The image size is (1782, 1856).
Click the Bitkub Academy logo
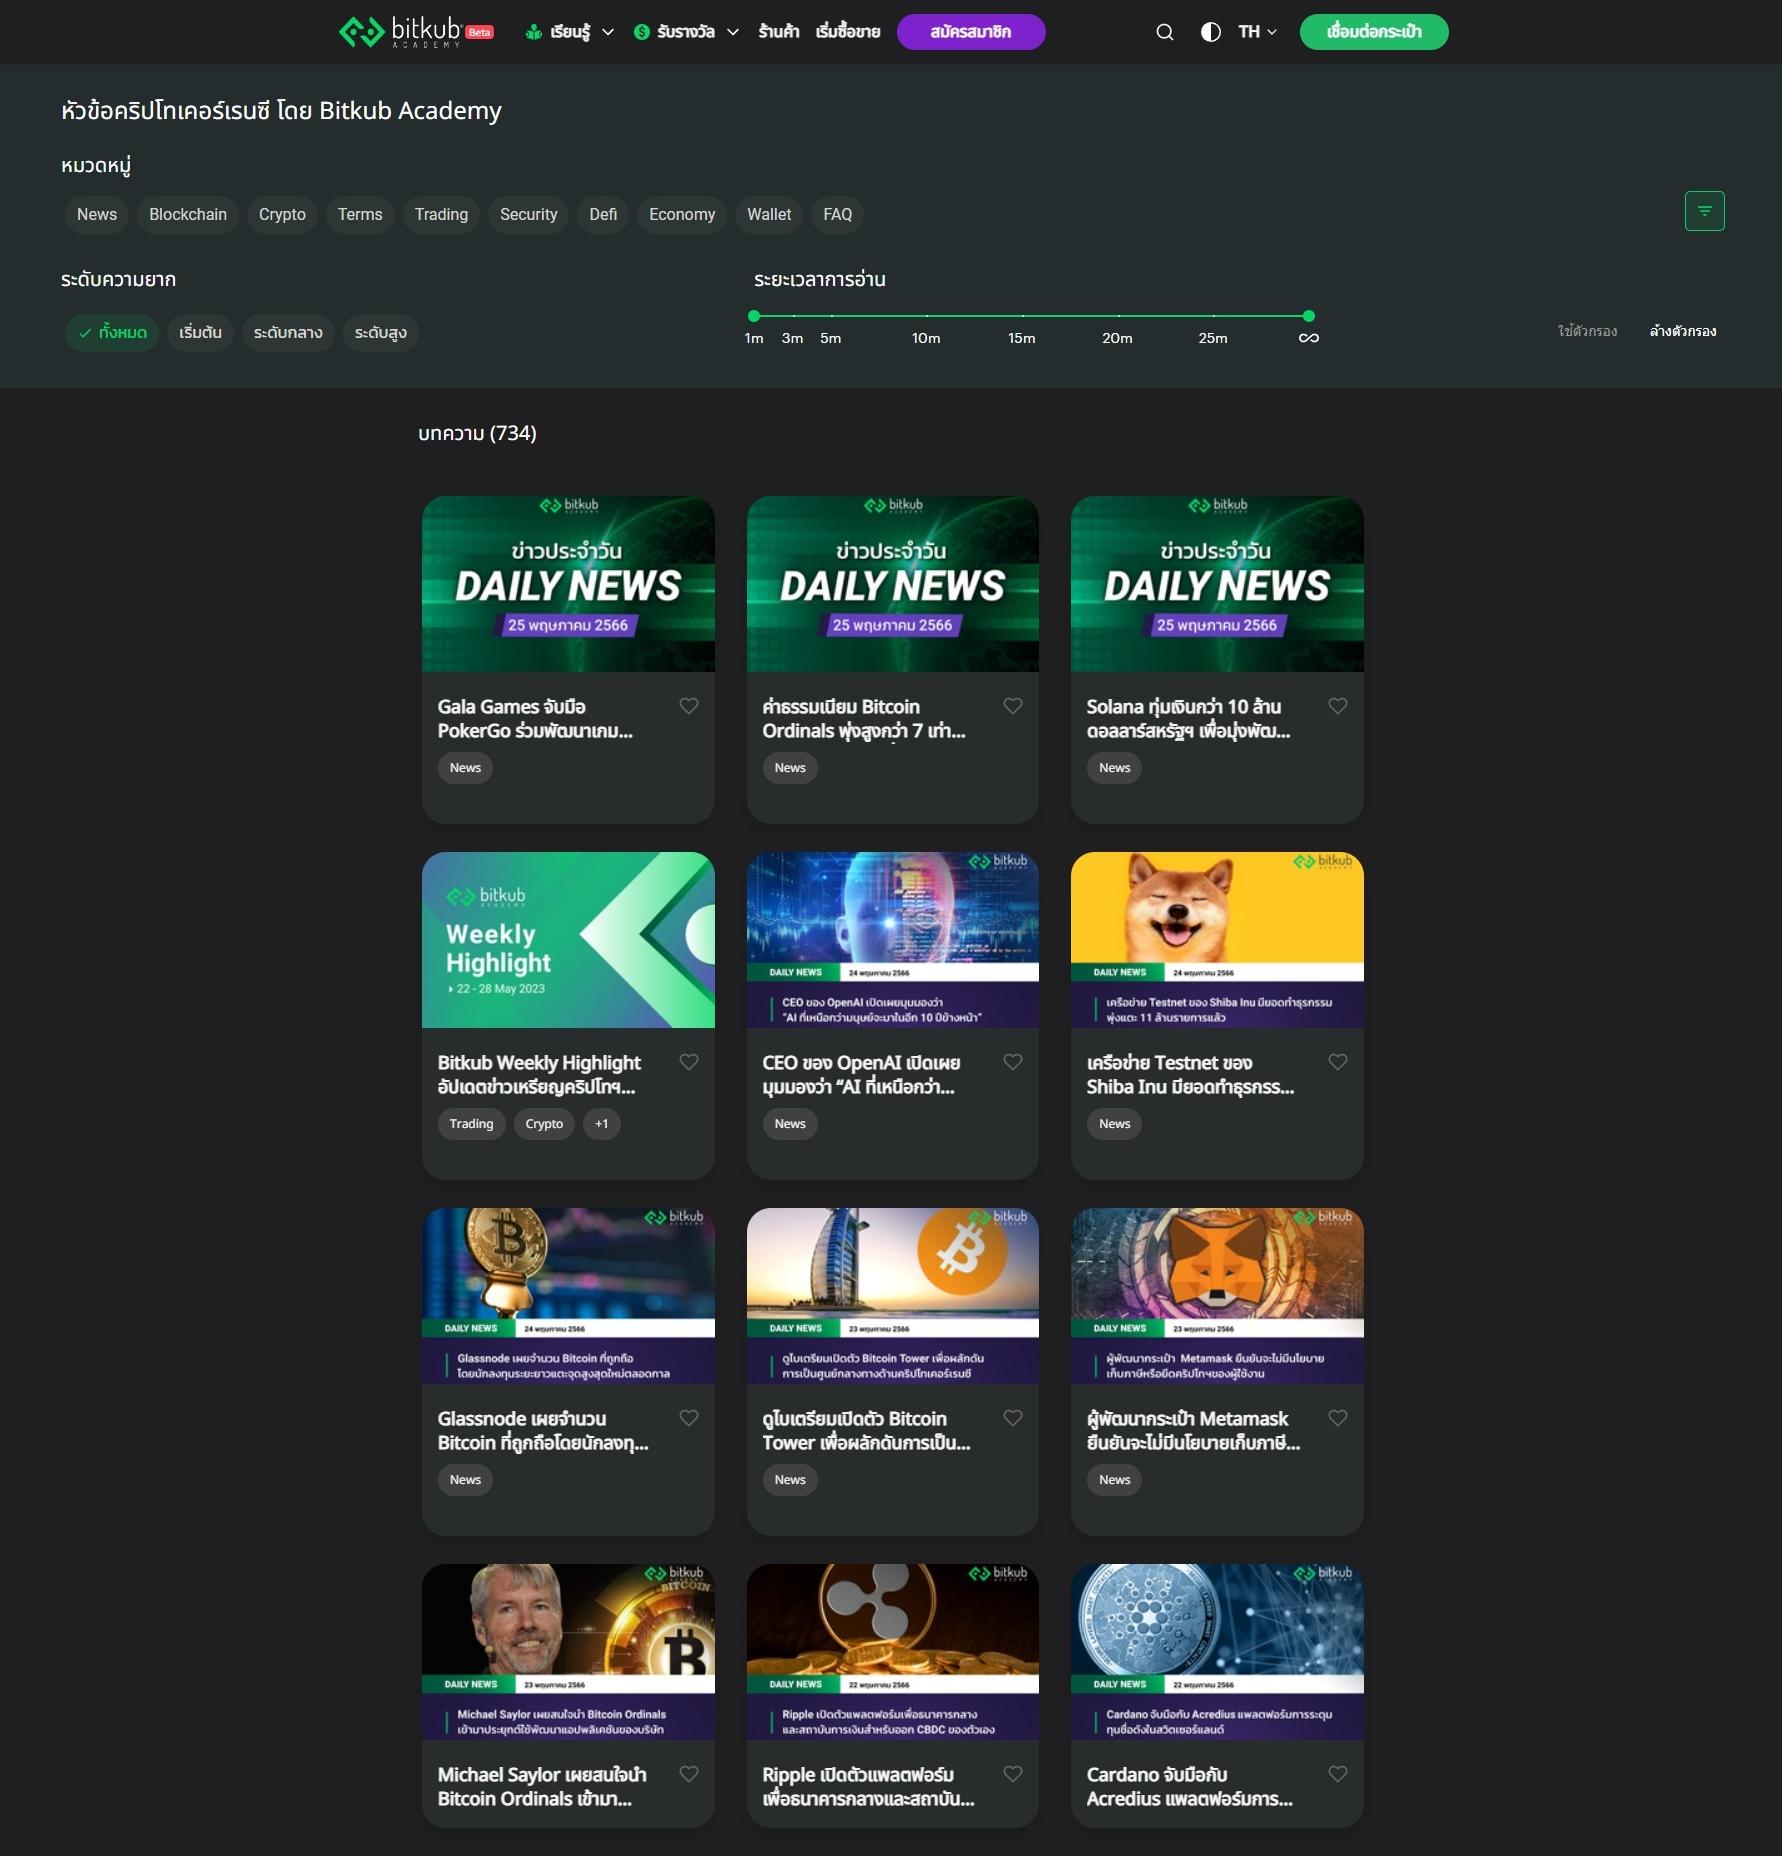point(416,32)
